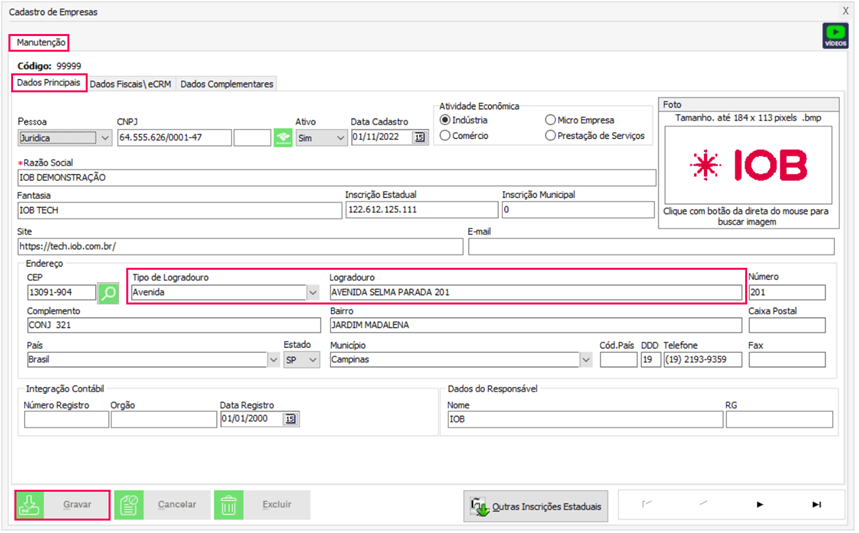Screen dimensions: 859x533
Task: Click the Gravar button
Action: 63,505
